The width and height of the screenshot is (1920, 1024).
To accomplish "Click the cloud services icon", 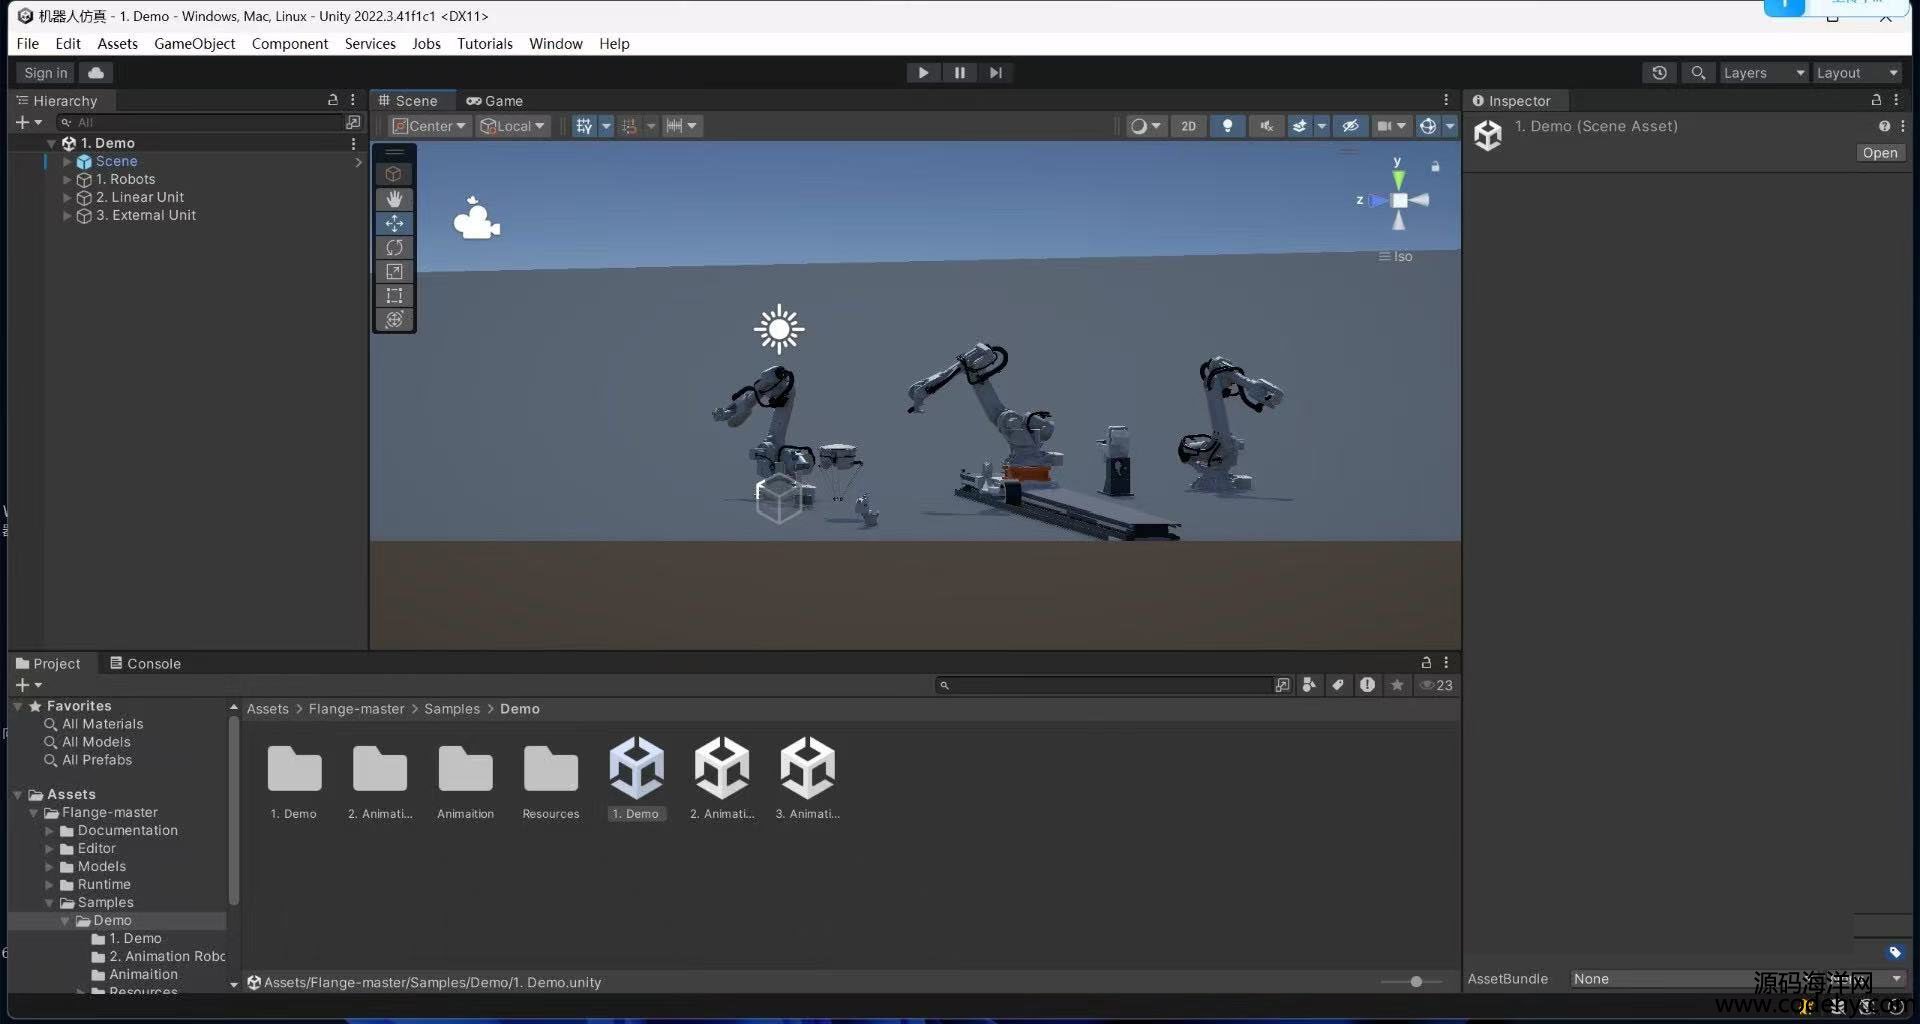I will pos(96,73).
